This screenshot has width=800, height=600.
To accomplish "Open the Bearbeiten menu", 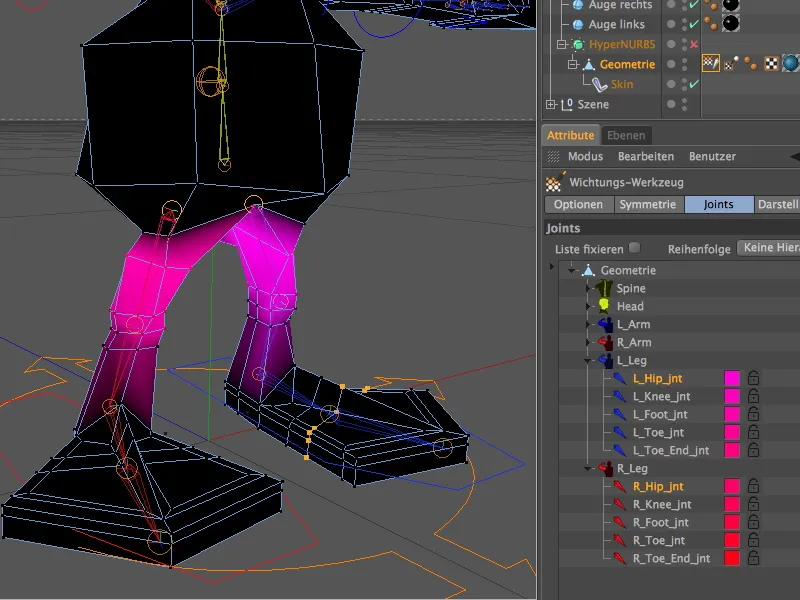I will 646,157.
